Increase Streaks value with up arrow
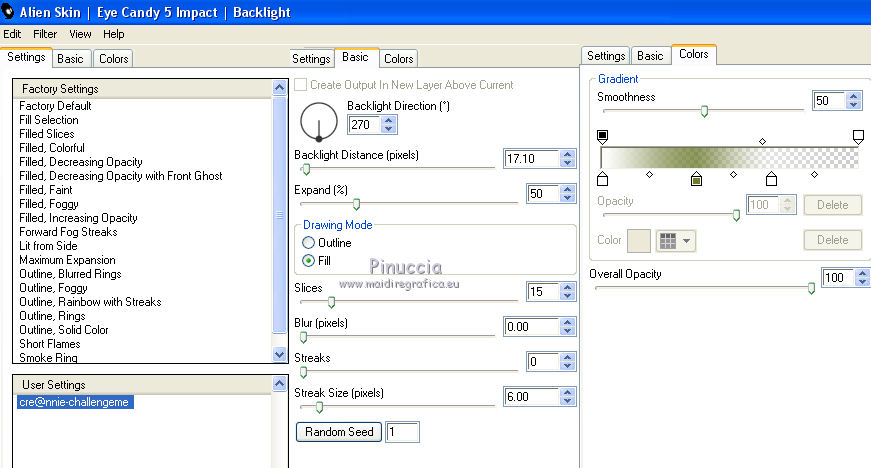This screenshot has width=871, height=468. click(x=567, y=358)
